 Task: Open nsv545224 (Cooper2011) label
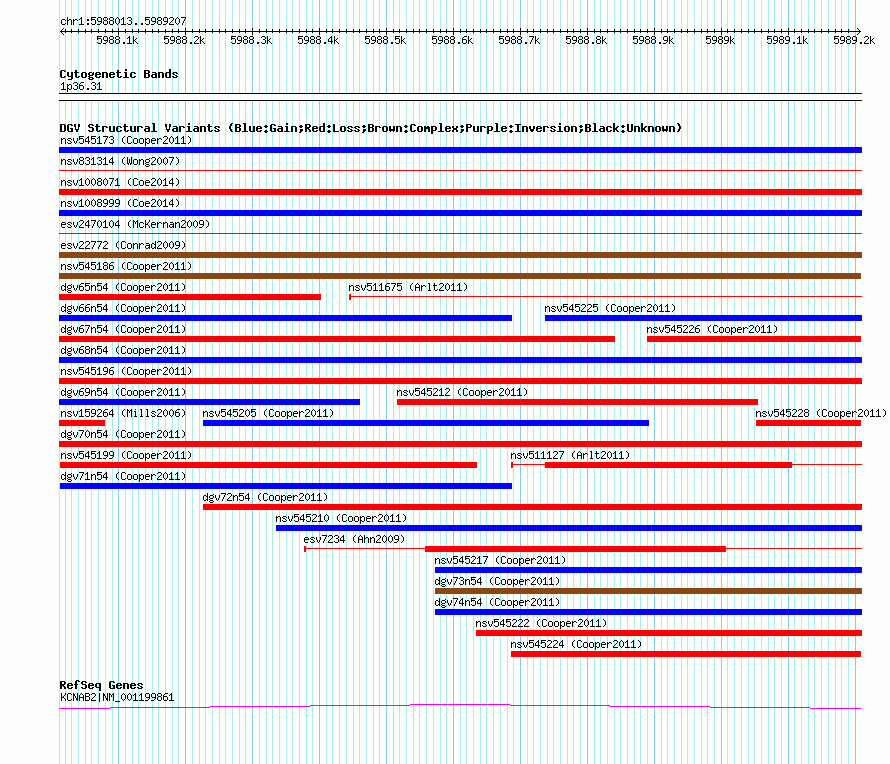(x=576, y=644)
